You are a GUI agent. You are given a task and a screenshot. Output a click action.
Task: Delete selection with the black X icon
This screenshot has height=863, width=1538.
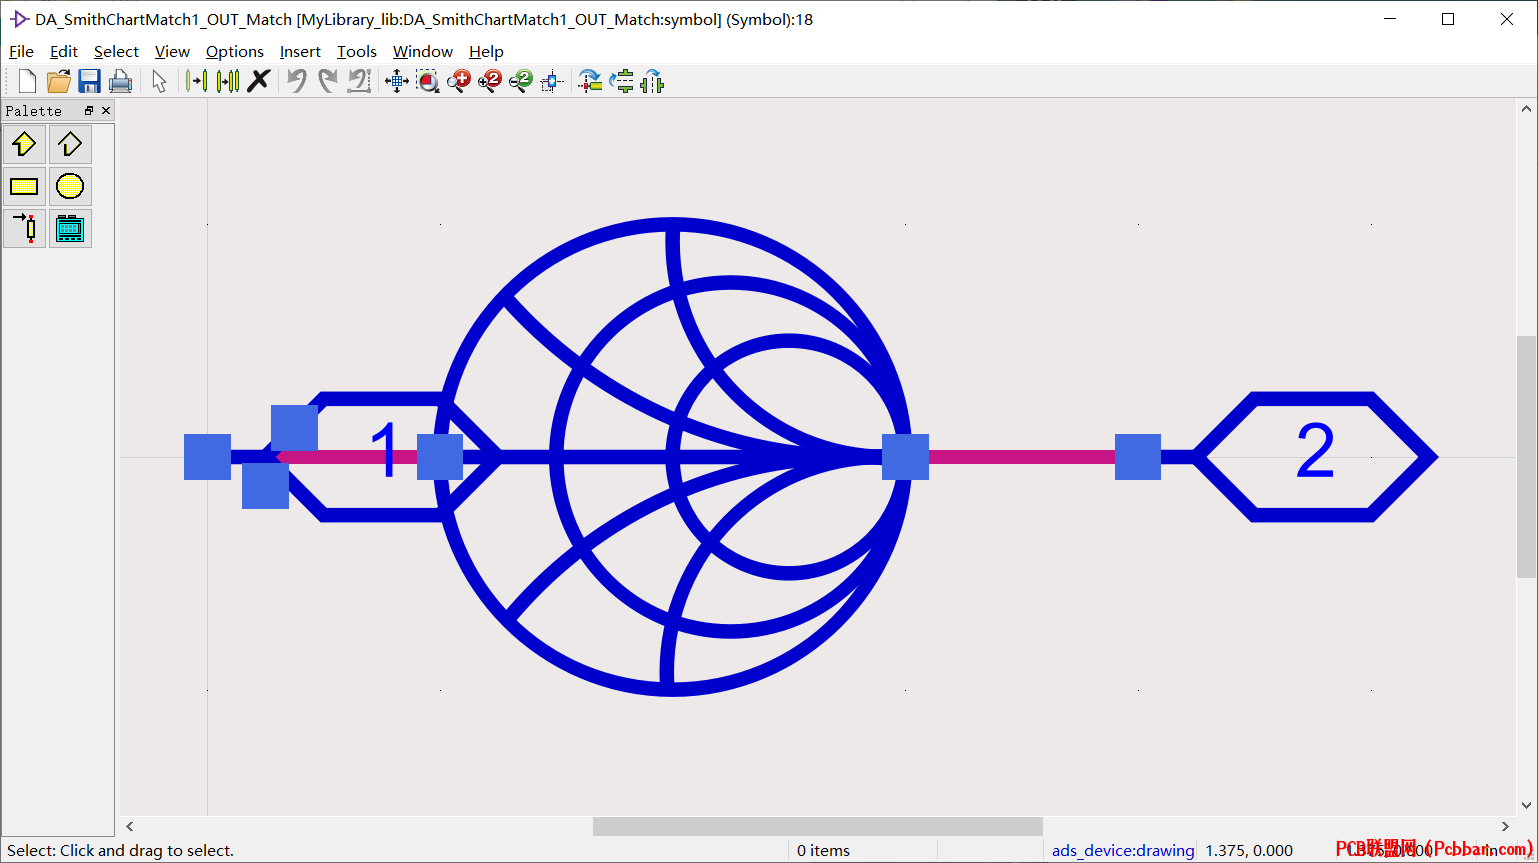(x=259, y=81)
